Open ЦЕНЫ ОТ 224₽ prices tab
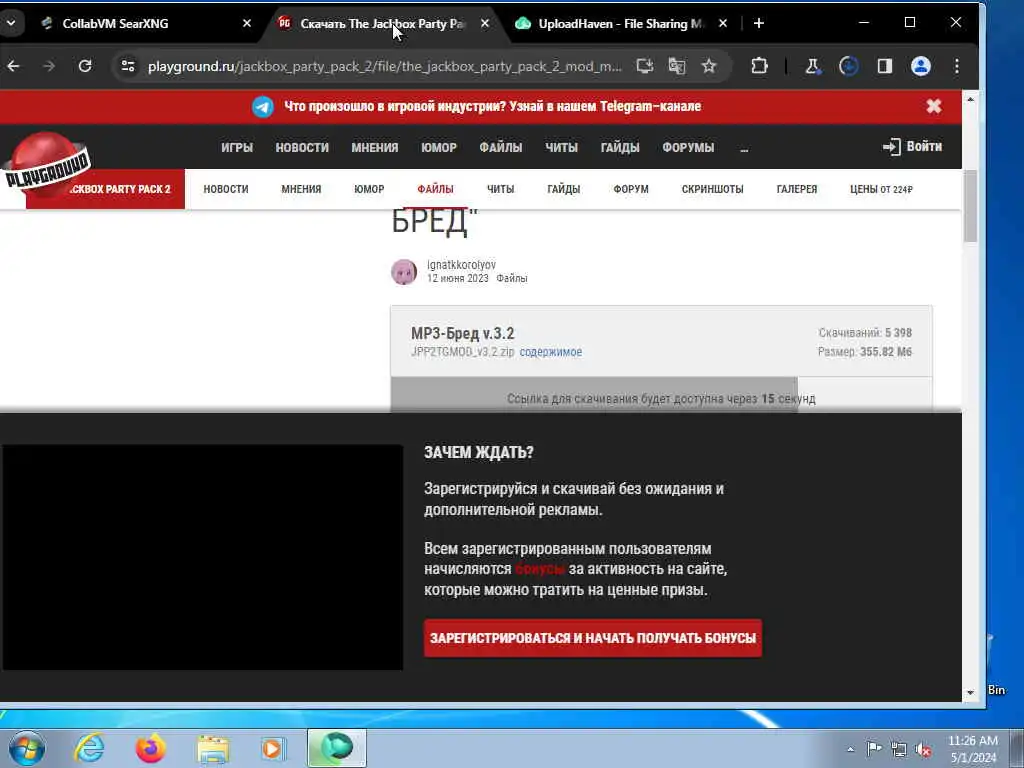The width and height of the screenshot is (1024, 768). (881, 189)
